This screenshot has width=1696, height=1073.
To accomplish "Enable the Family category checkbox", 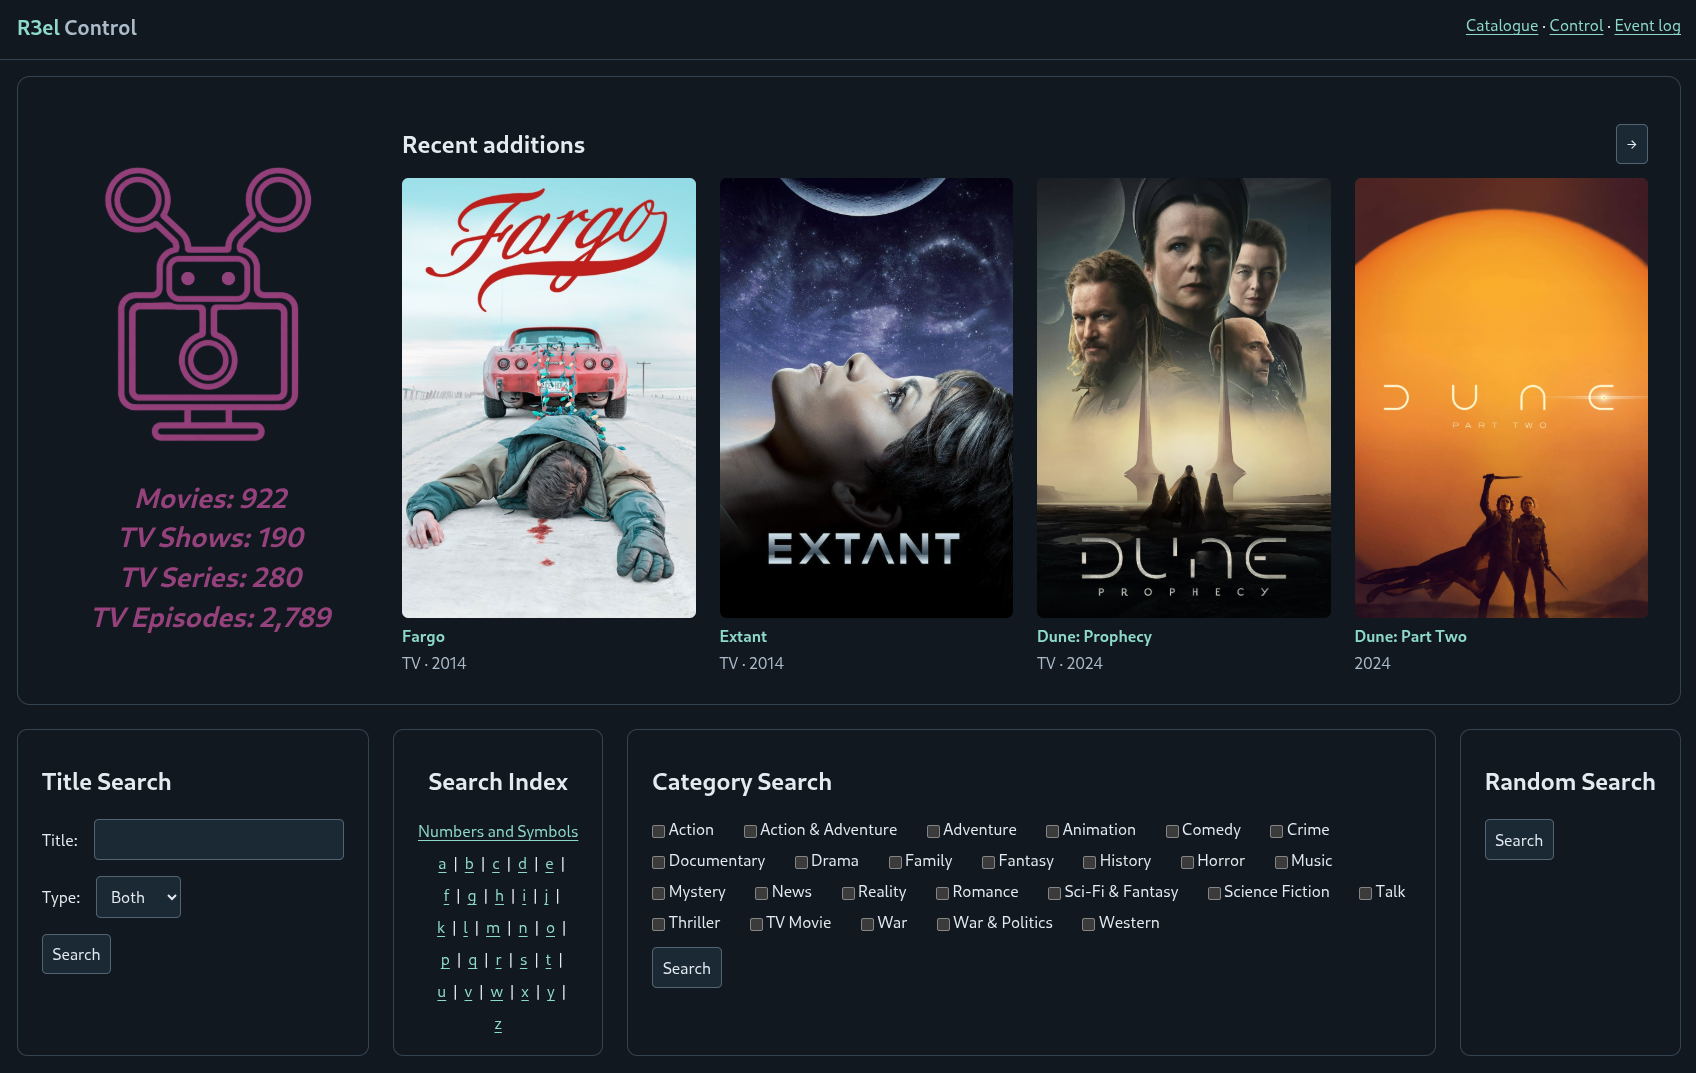I will 895,862.
